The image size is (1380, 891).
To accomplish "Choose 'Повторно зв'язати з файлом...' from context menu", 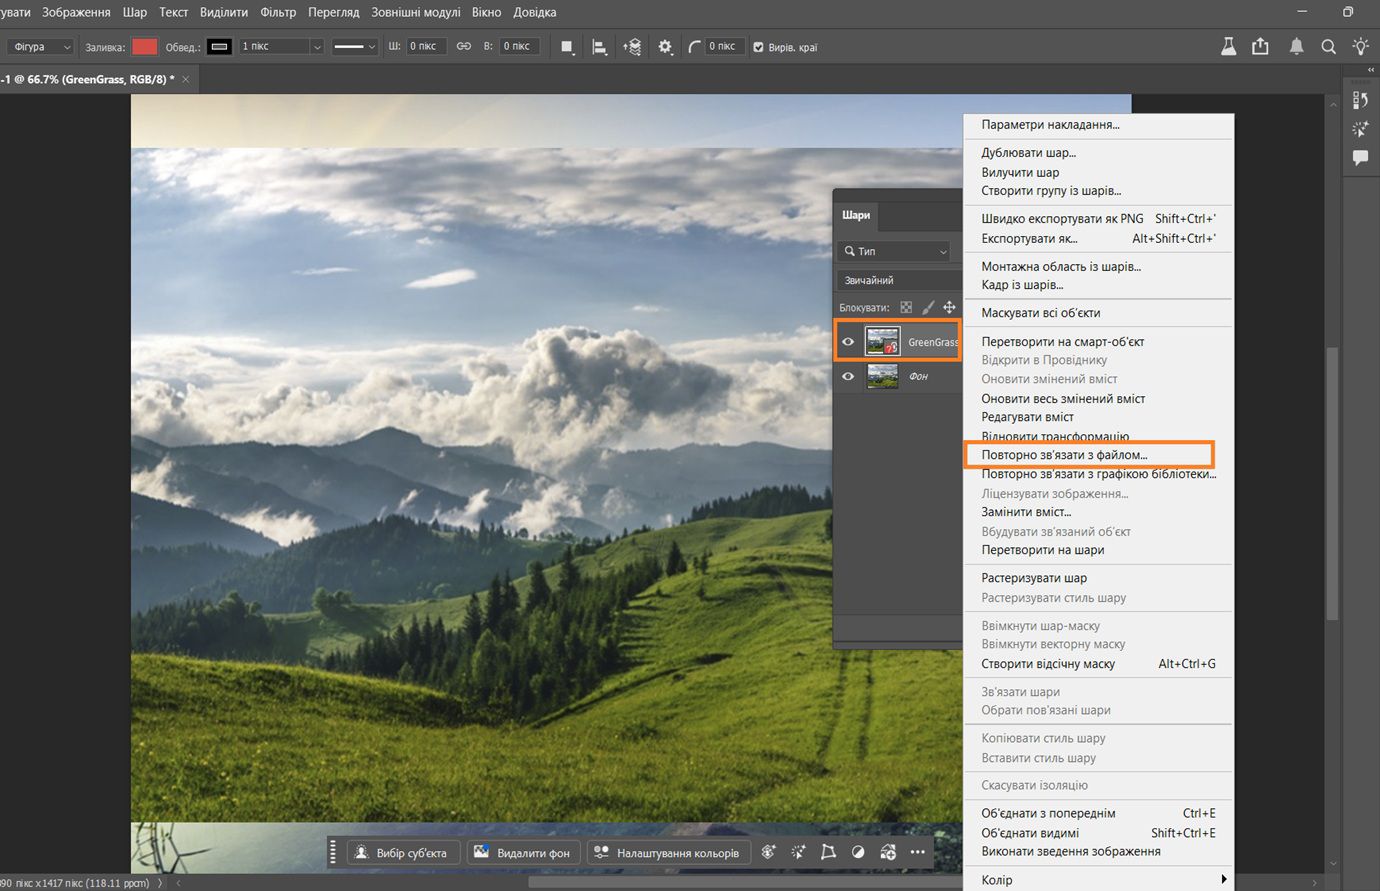I will tap(1064, 455).
